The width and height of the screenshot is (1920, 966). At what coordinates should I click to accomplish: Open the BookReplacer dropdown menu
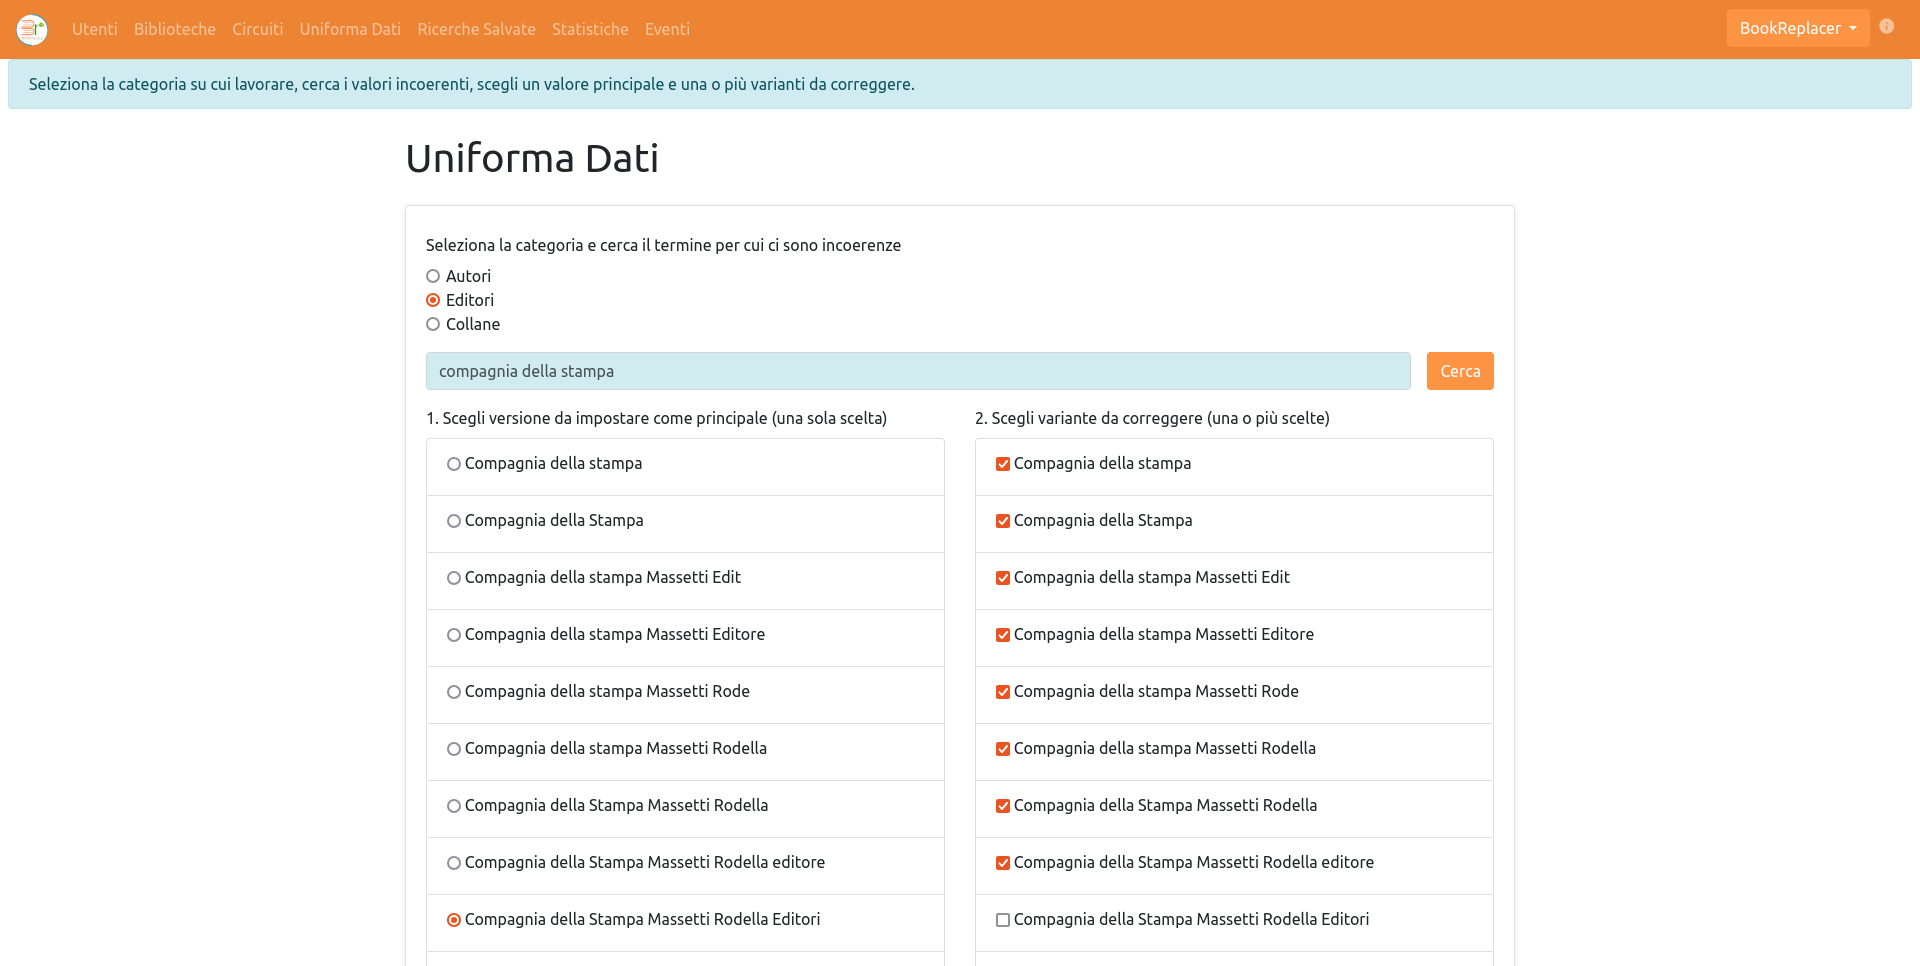(1797, 28)
